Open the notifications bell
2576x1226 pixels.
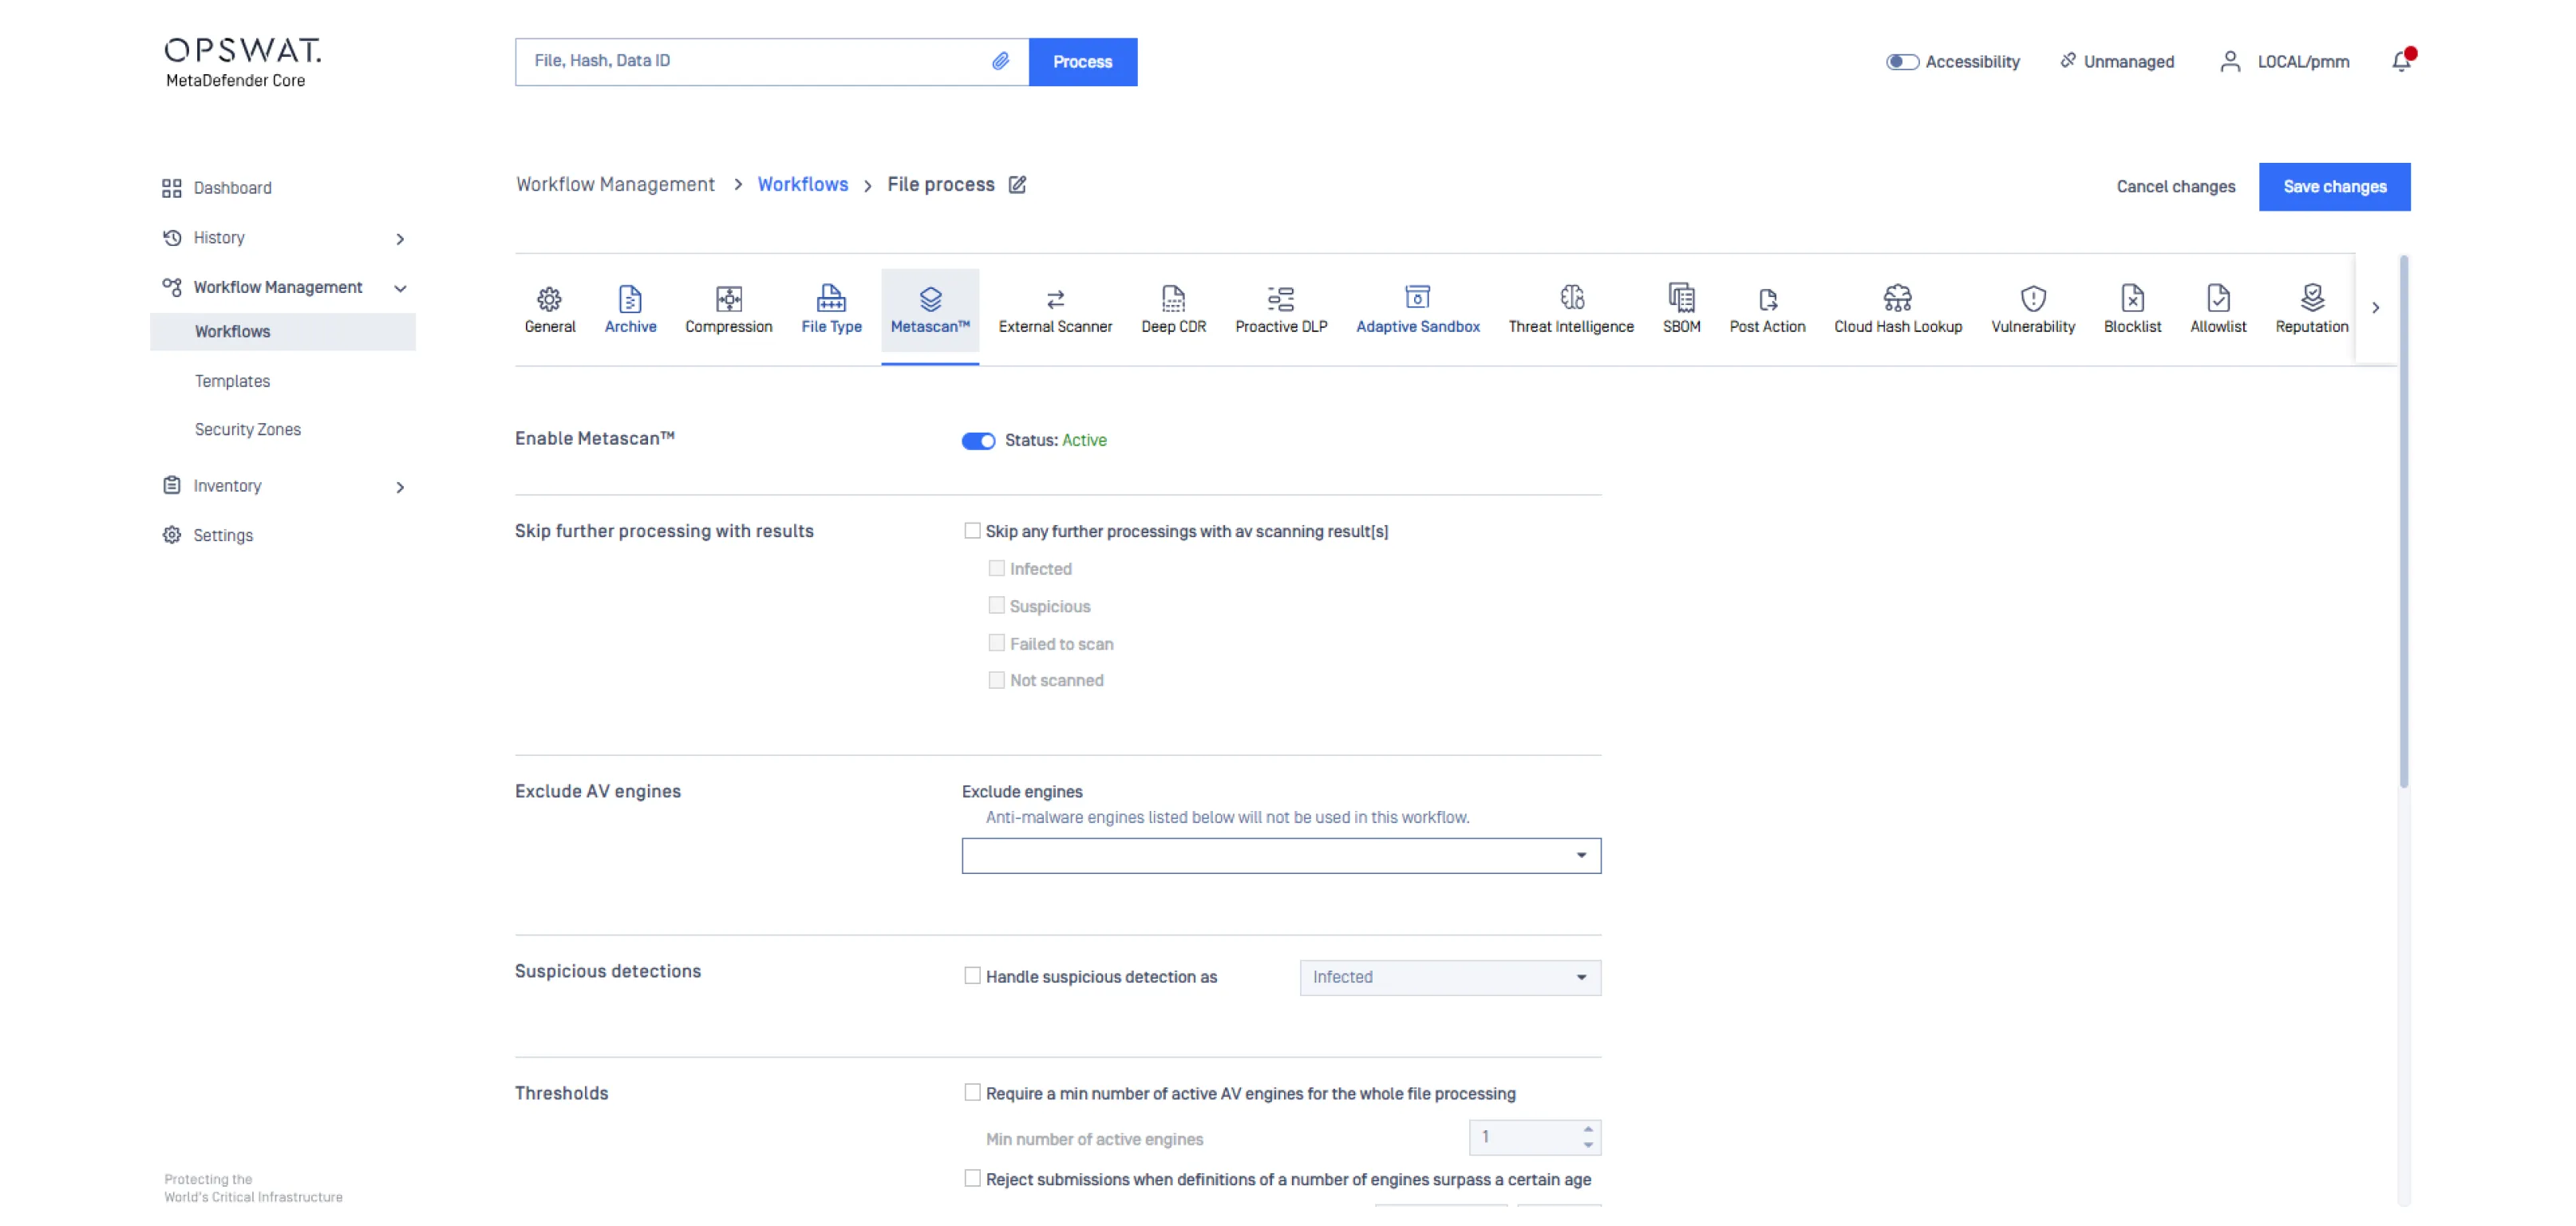tap(2401, 62)
